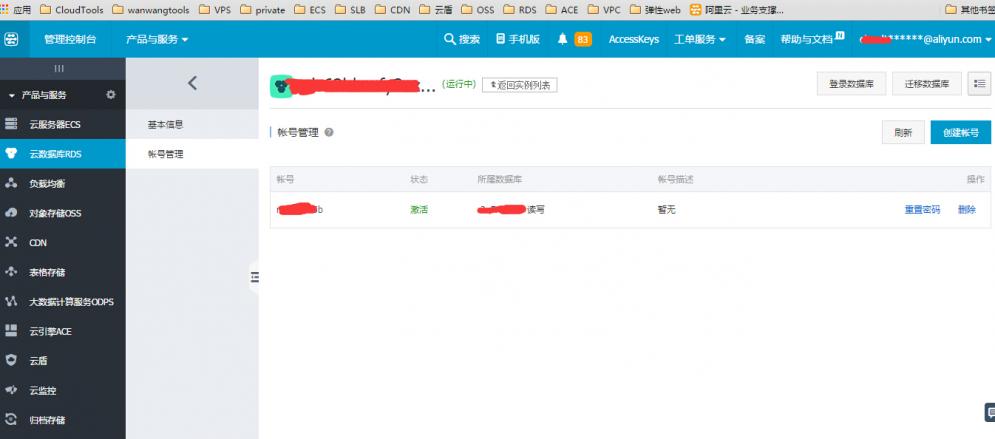Image resolution: width=995 pixels, height=439 pixels.
Task: Open the notification bell icon
Action: 563,39
